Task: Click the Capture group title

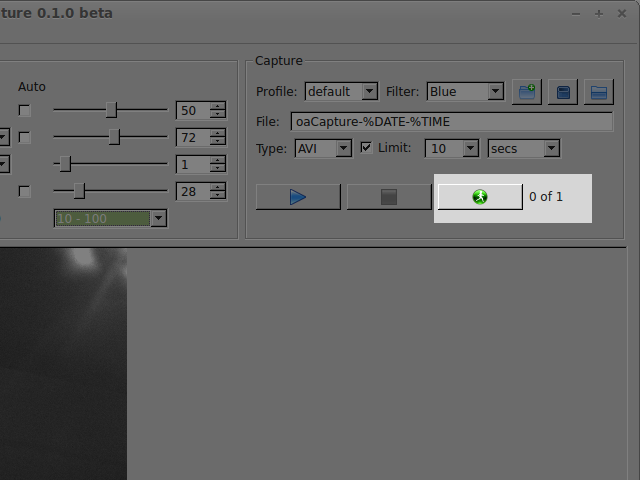Action: [279, 61]
